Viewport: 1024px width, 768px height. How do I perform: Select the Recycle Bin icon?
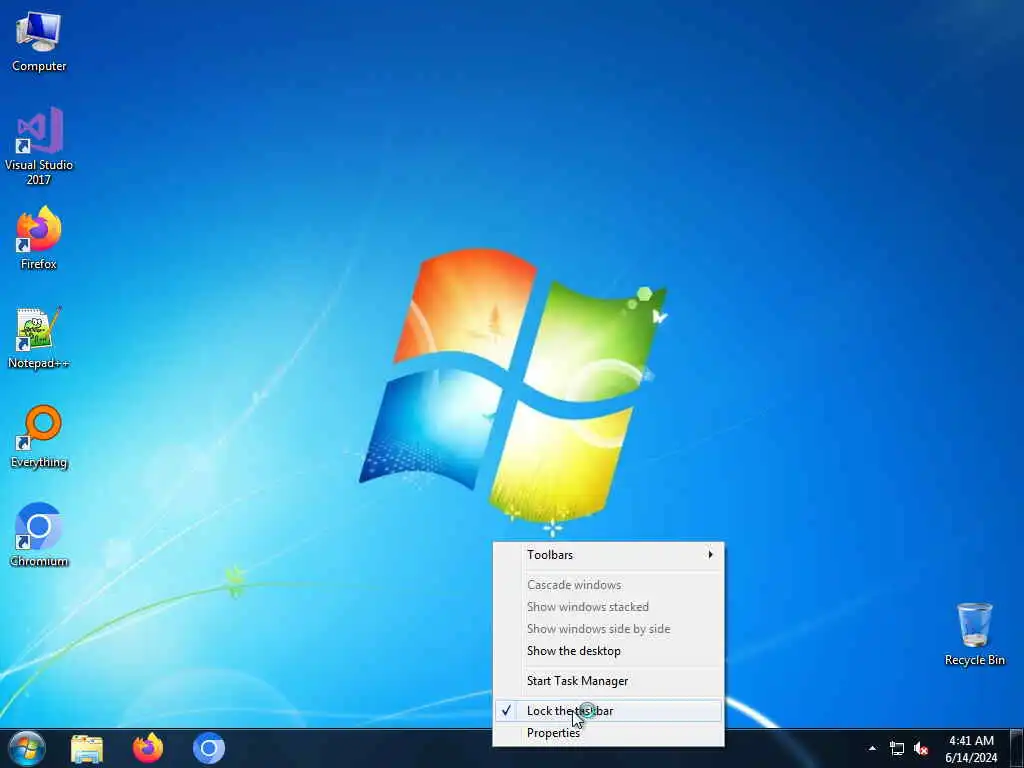click(974, 633)
